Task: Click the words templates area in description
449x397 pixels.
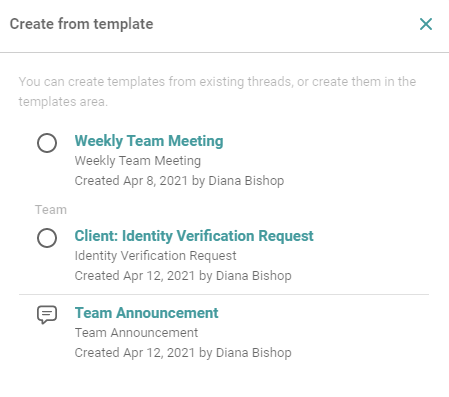Action: (x=63, y=101)
